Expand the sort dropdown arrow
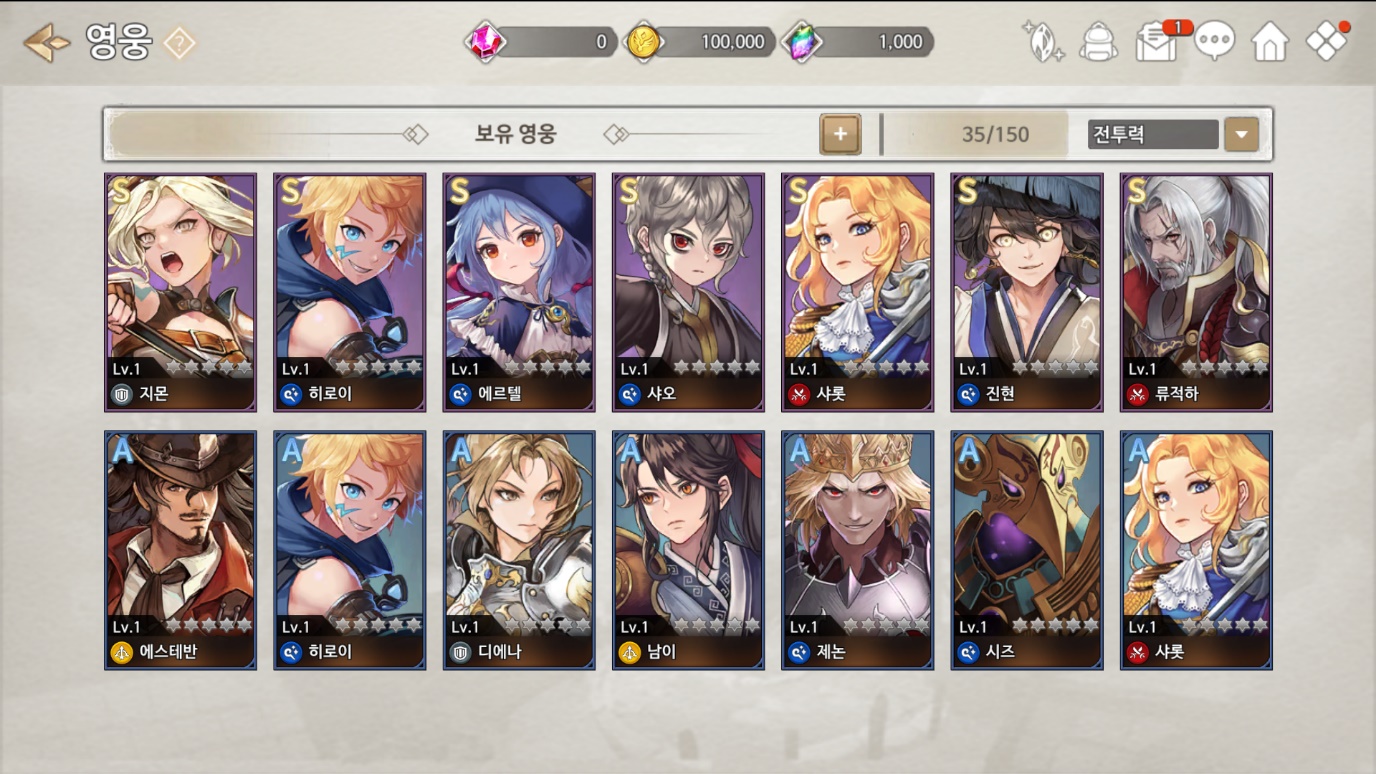Image resolution: width=1376 pixels, height=774 pixels. (1241, 134)
